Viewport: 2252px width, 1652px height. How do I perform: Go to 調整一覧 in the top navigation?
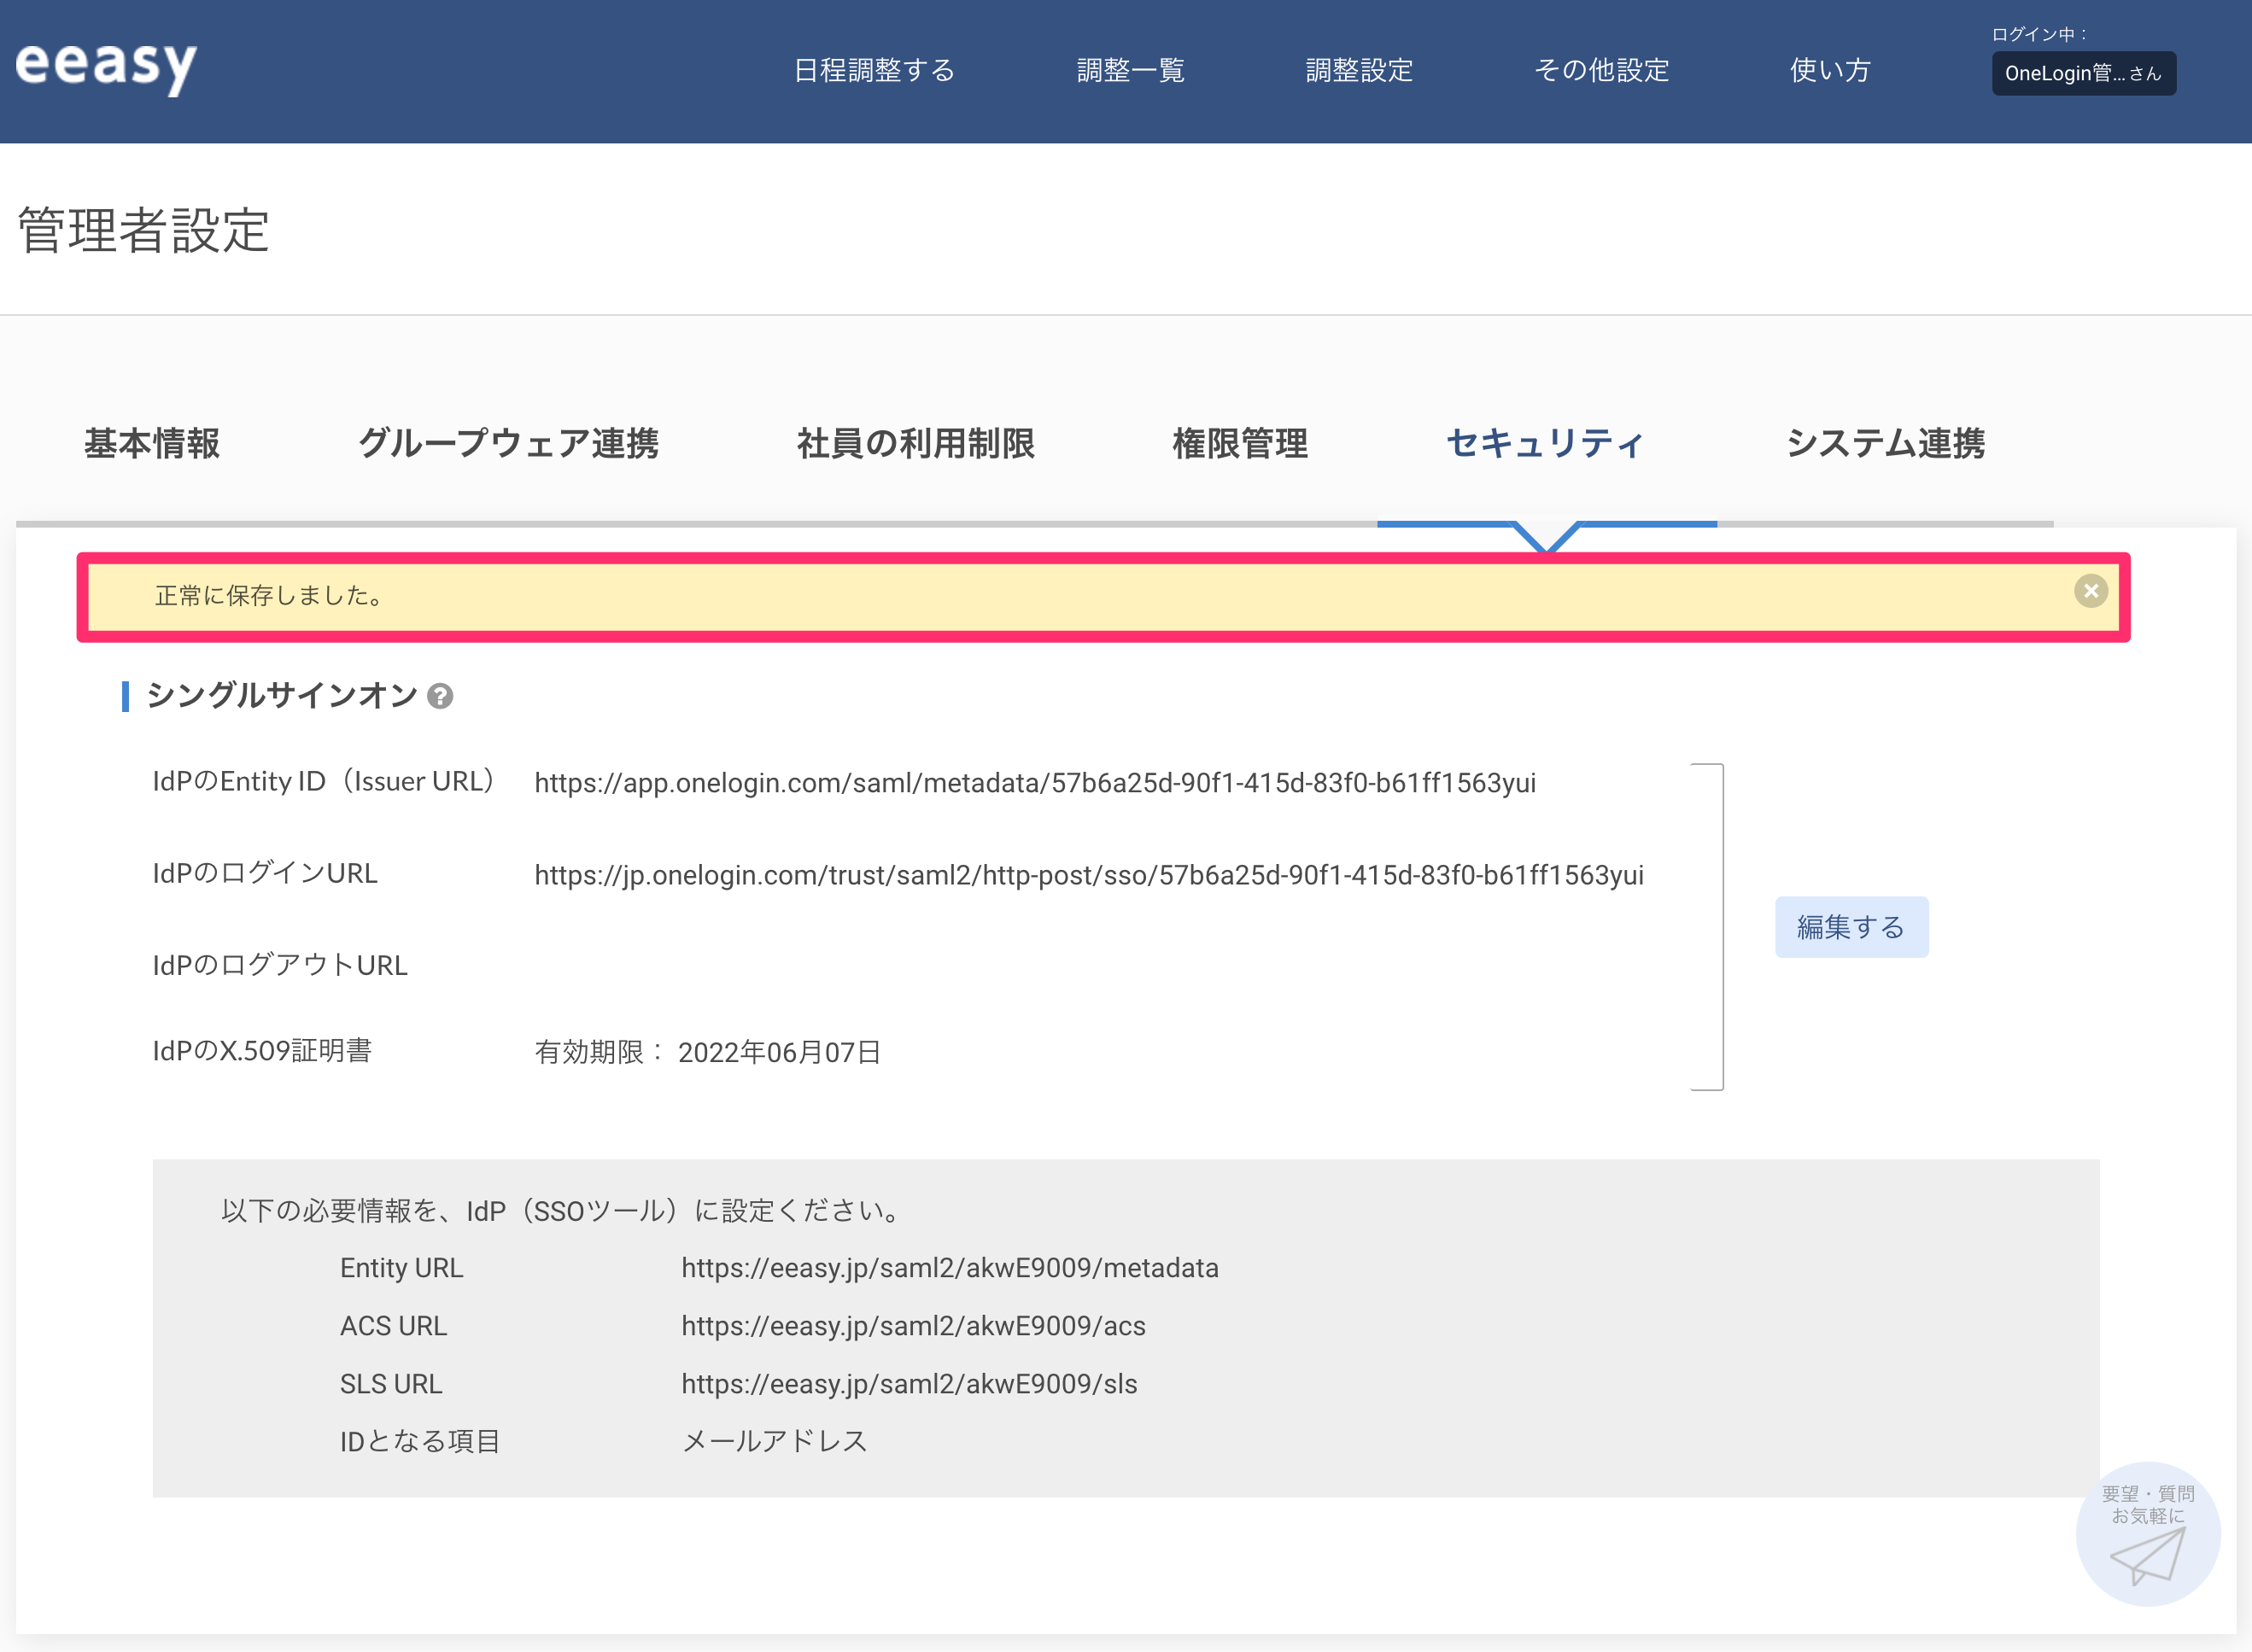1130,70
